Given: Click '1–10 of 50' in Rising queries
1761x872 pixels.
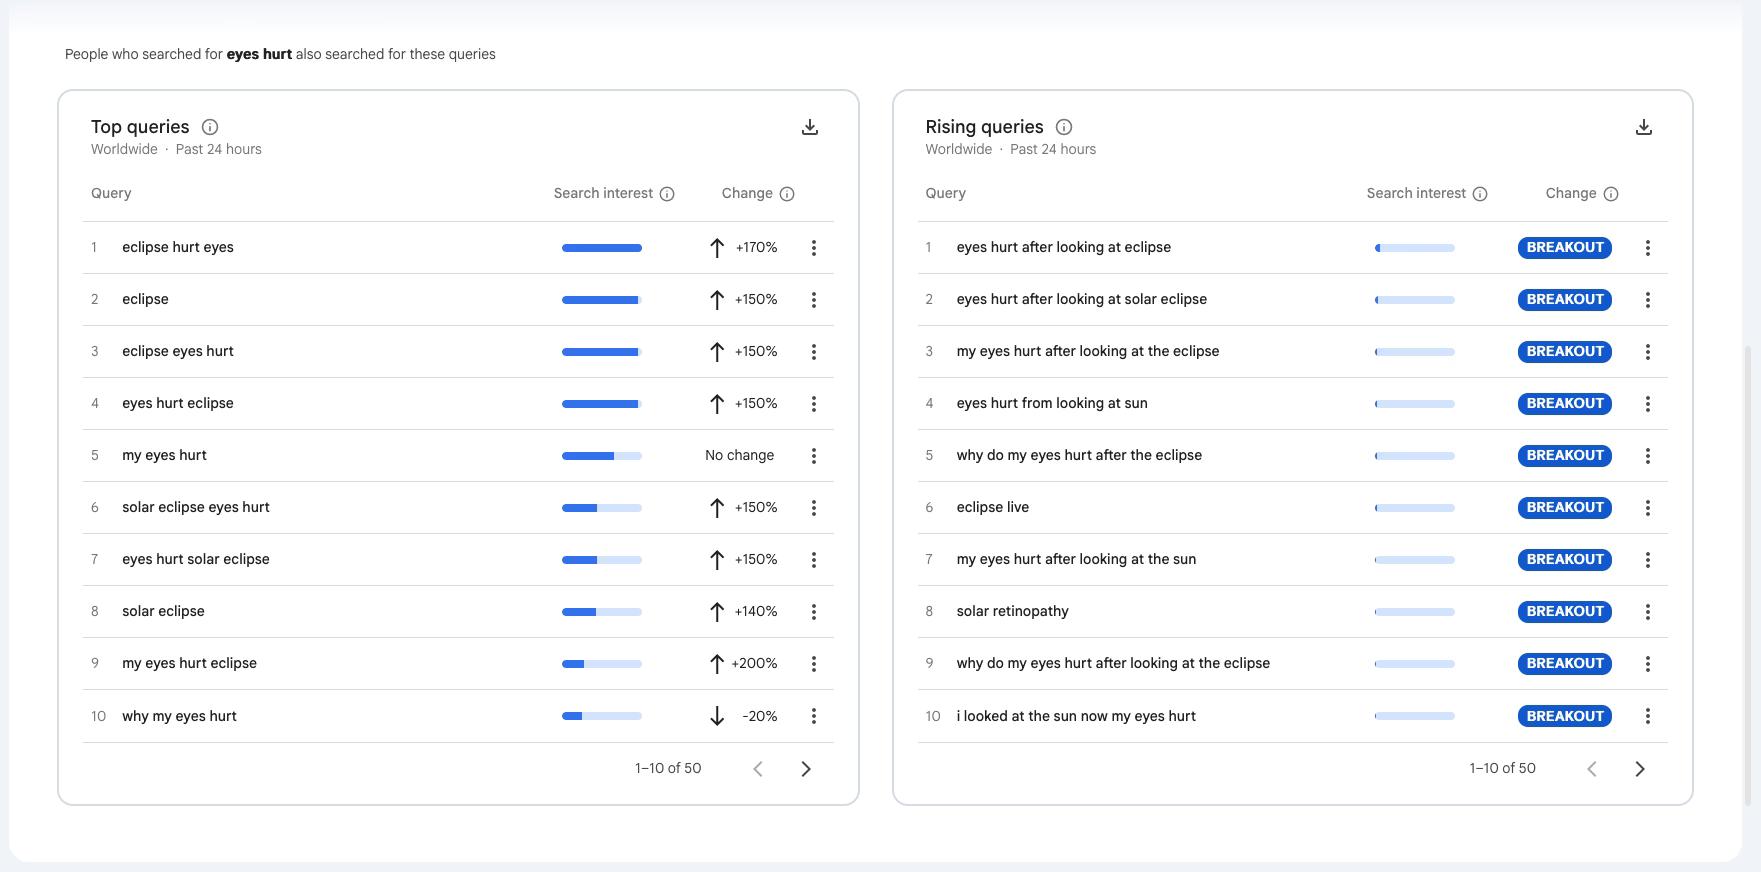Looking at the screenshot, I should coord(1502,768).
